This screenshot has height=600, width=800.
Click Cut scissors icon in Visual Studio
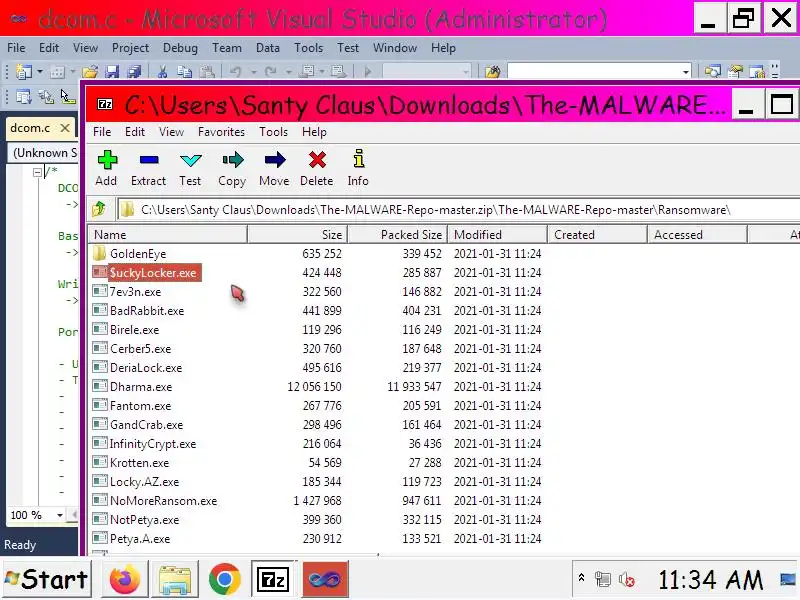point(162,71)
